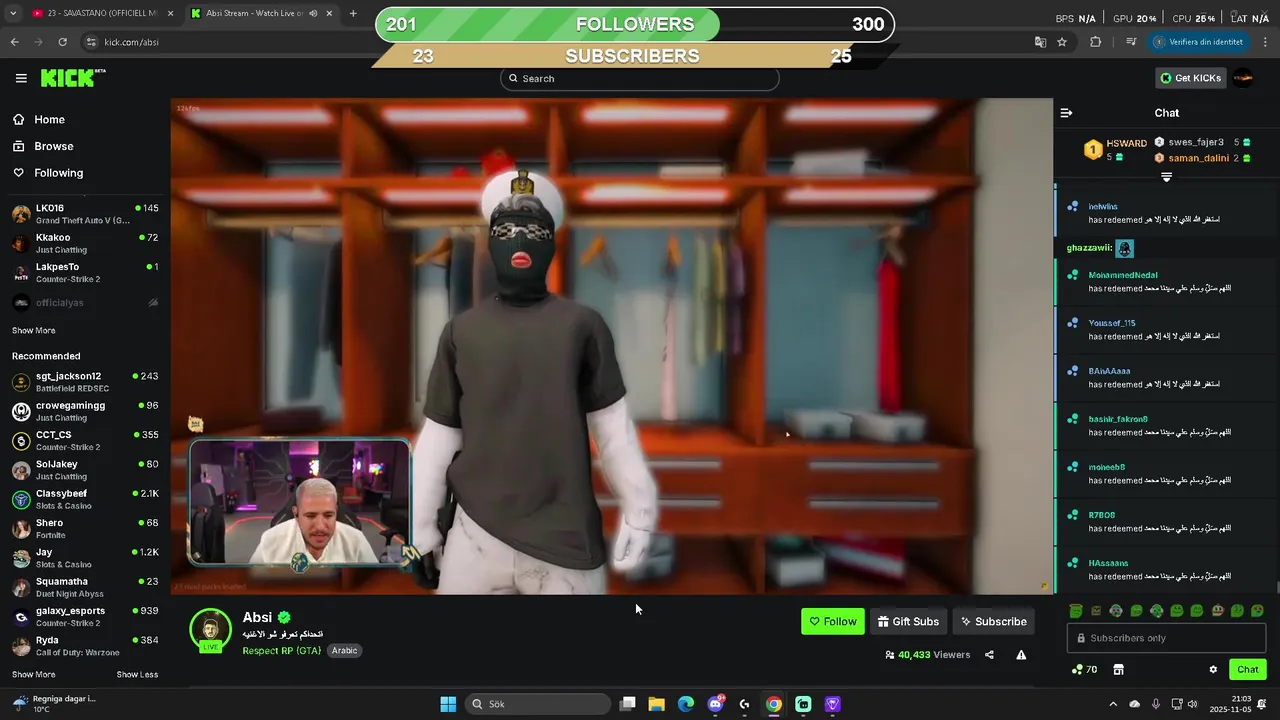Click the channel points 70 counter
Image resolution: width=1280 pixels, height=720 pixels.
coord(1085,670)
